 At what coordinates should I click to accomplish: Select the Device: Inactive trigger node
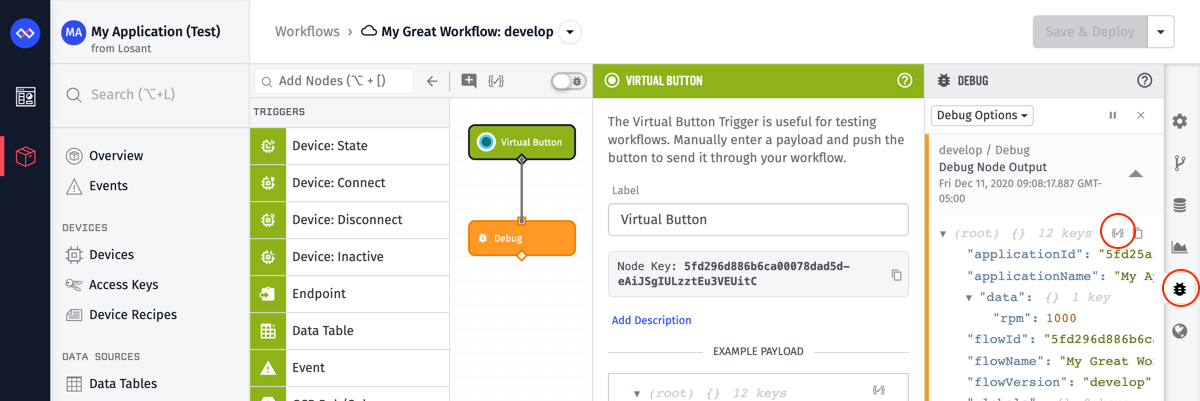[x=350, y=257]
